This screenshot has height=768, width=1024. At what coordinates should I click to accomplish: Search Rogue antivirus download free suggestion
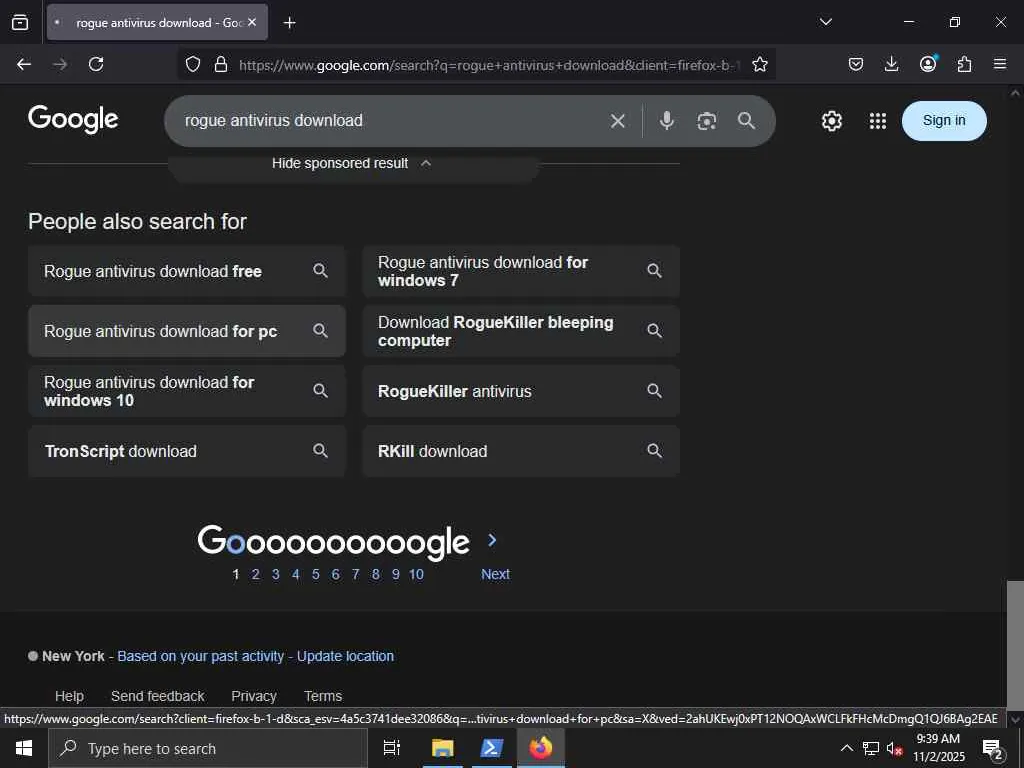click(187, 271)
